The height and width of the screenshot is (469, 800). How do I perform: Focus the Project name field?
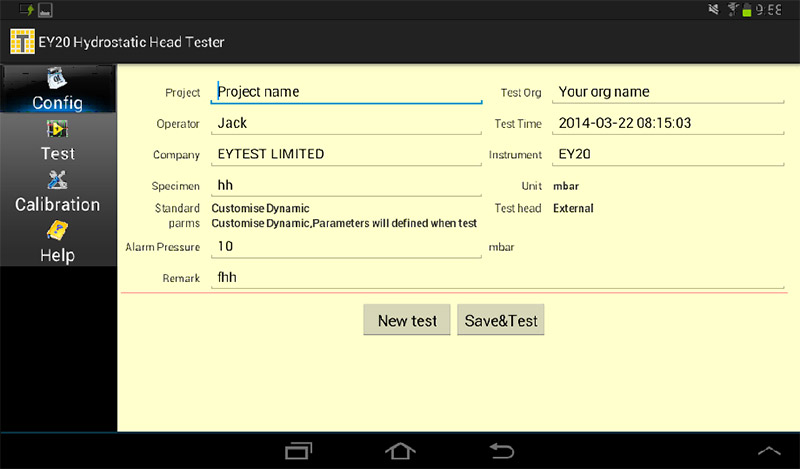[346, 92]
